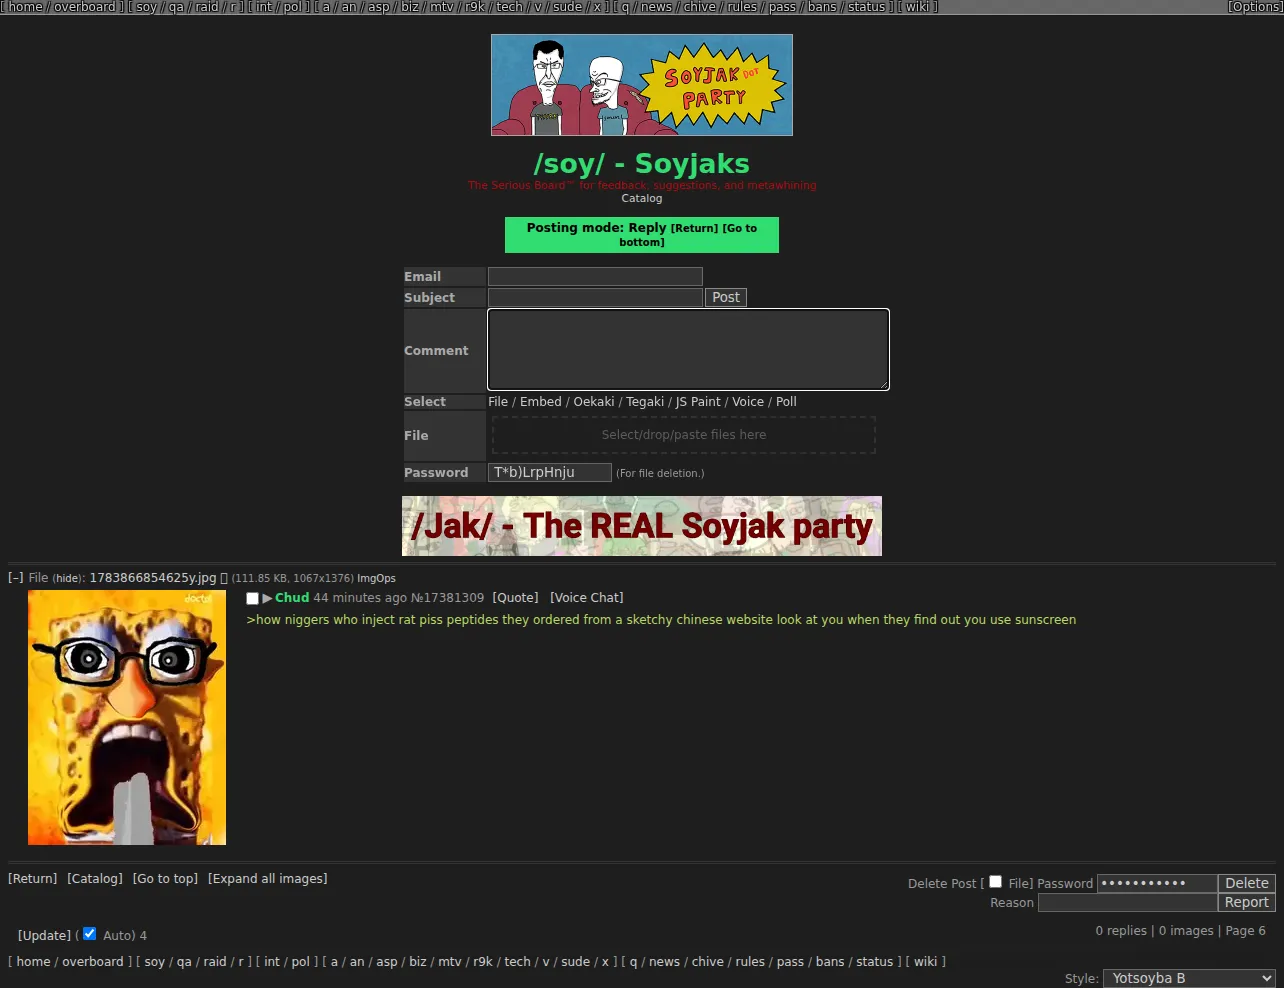Disable the Auto update checkbox

89,933
